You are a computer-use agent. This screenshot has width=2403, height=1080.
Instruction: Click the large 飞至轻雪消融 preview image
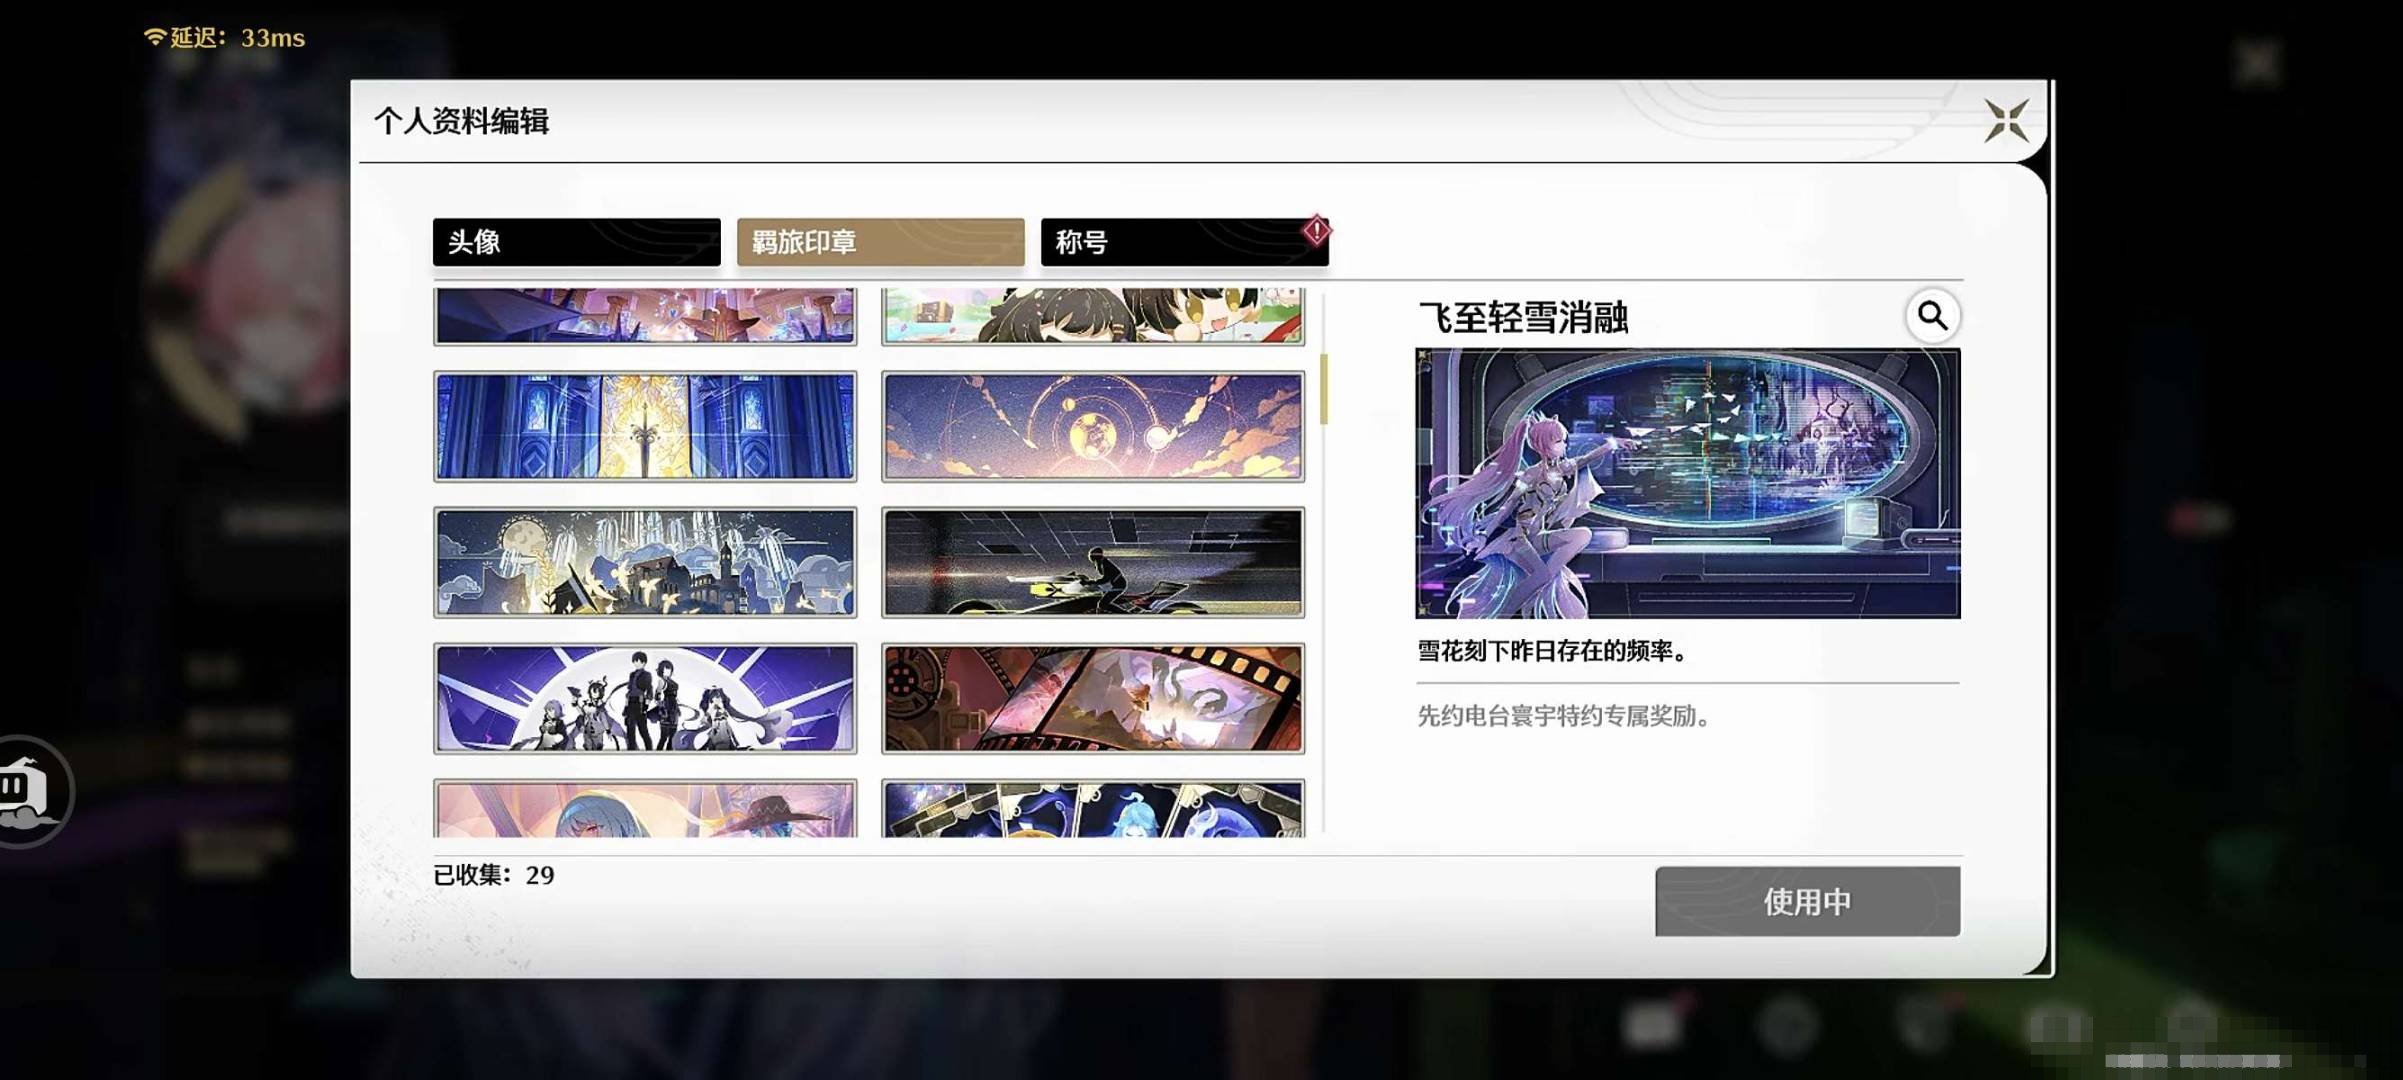pos(1687,483)
